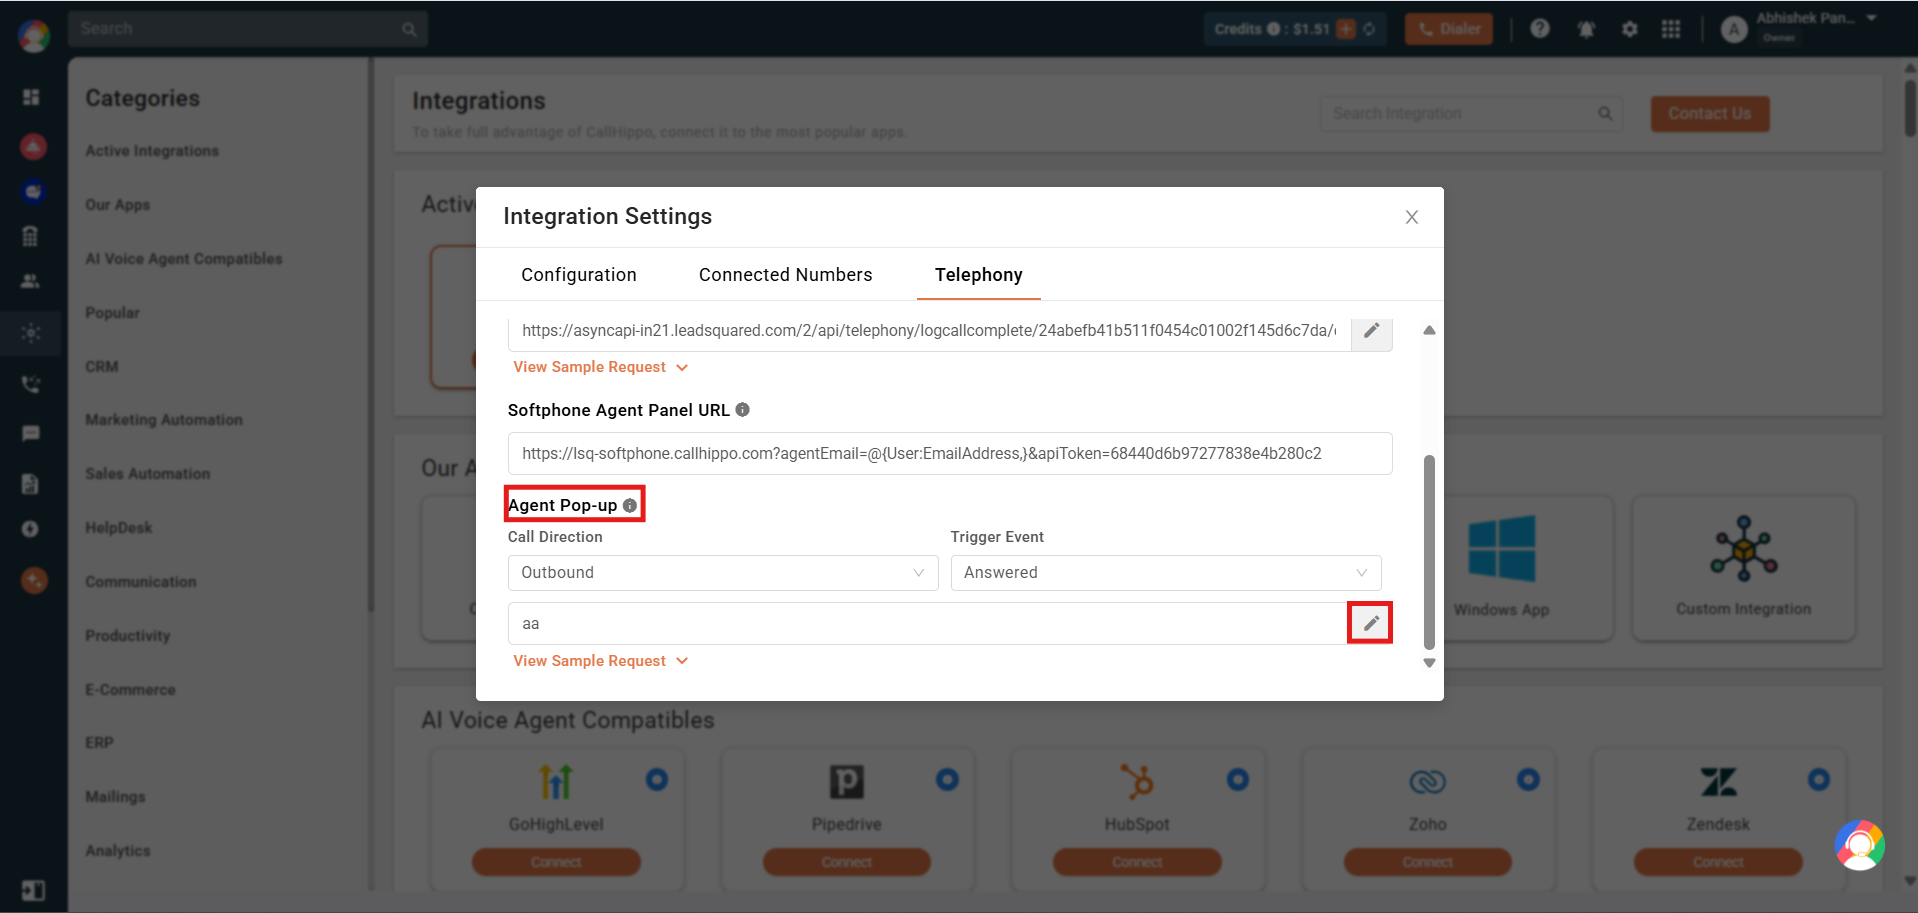1918x913 pixels.
Task: Open the apps grid icon in header
Action: click(1671, 29)
